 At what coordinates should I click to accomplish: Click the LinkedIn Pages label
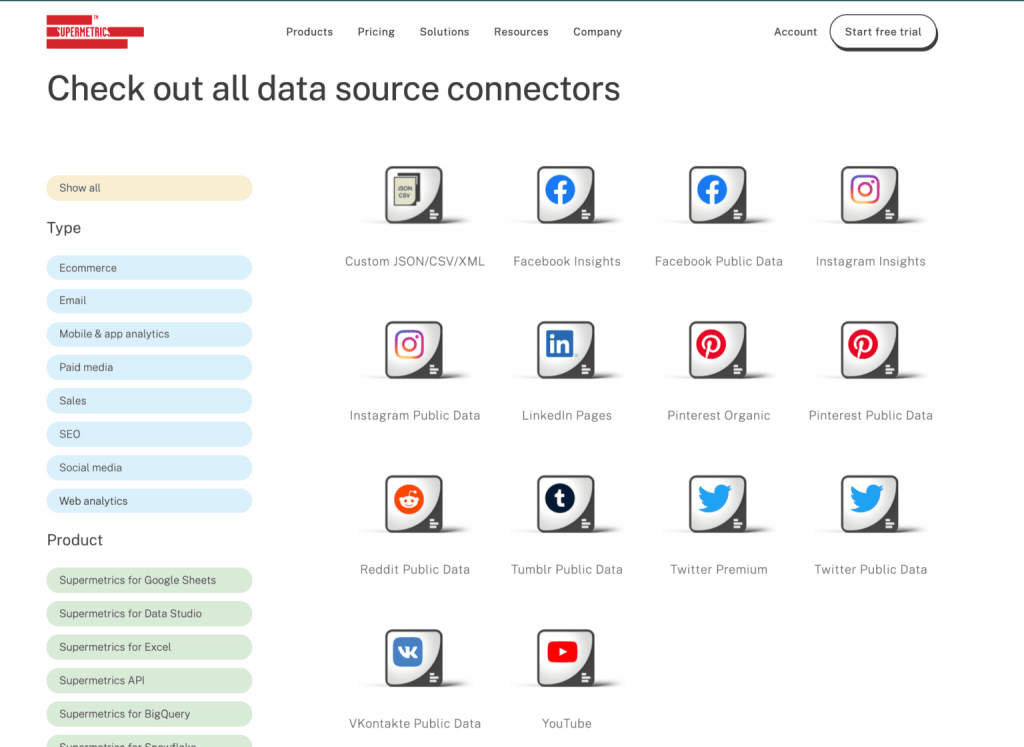[x=567, y=415]
